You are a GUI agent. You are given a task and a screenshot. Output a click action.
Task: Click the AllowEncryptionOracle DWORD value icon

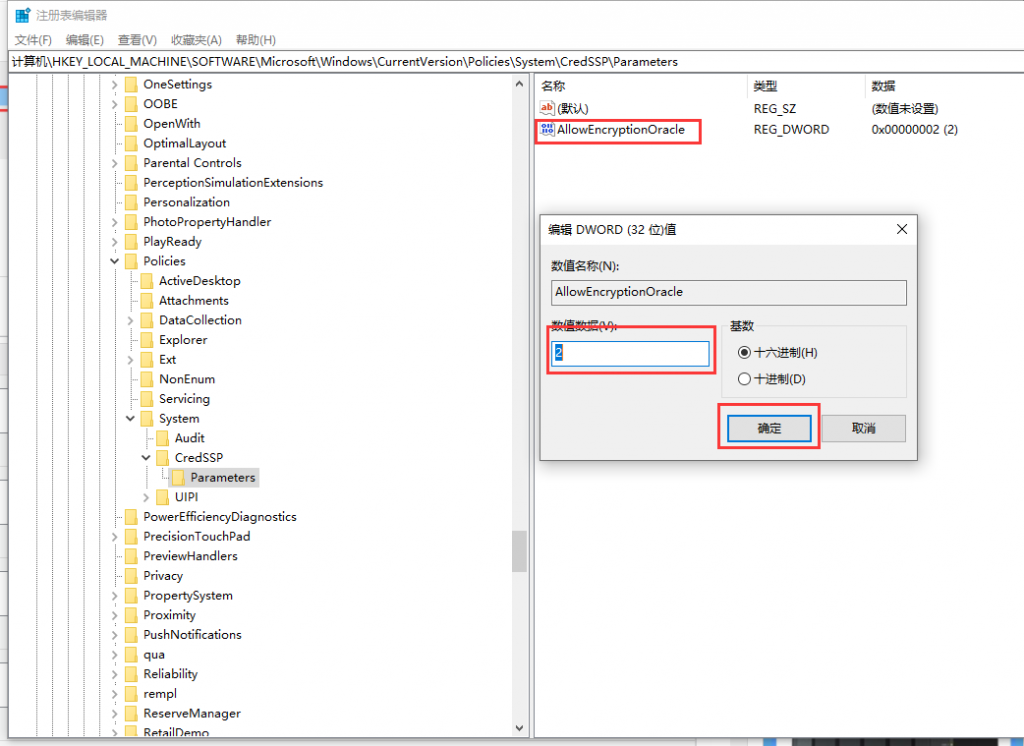click(547, 130)
